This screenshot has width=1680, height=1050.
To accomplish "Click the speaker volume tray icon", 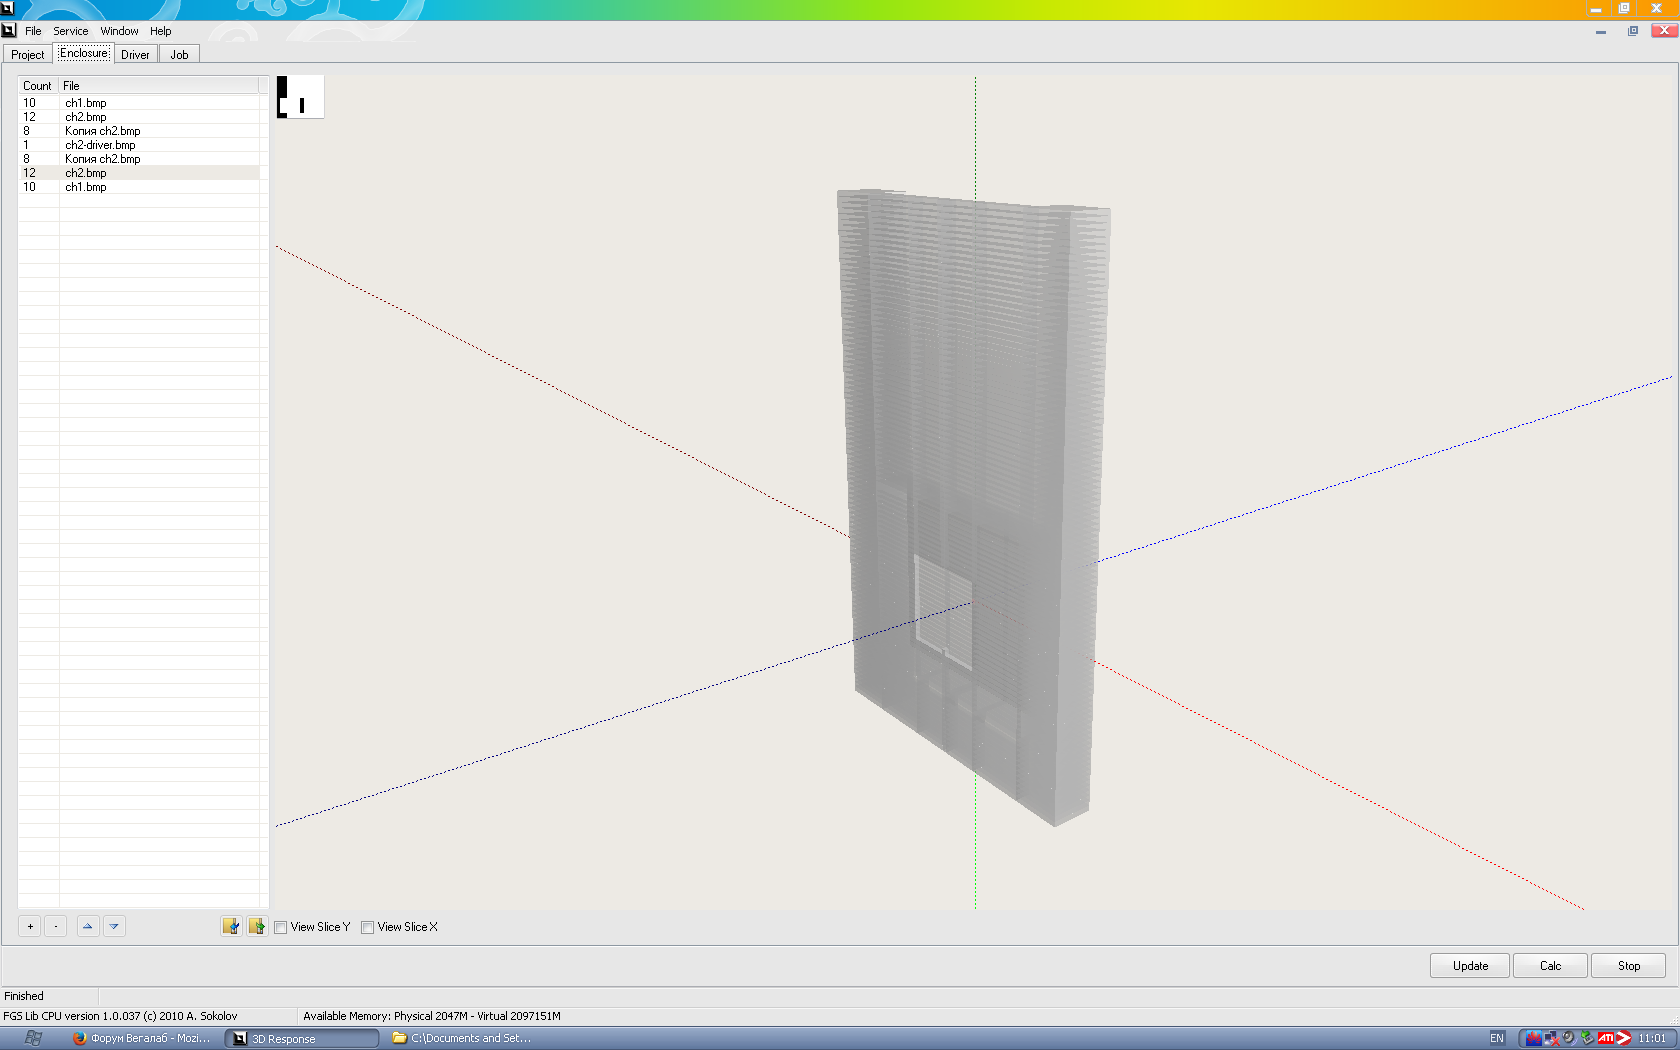I will (1569, 1038).
